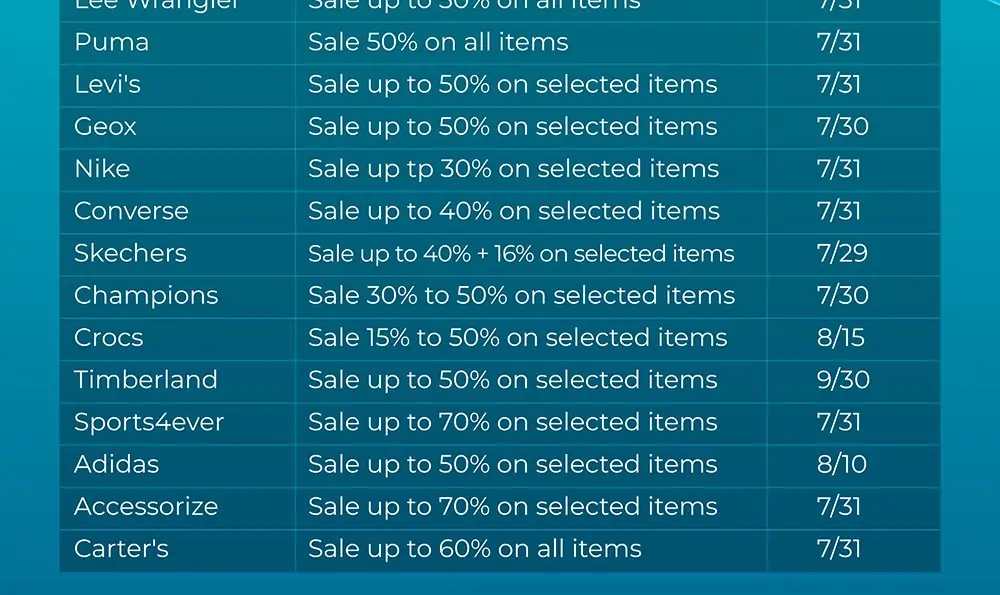Select the Skechers row label
Image resolution: width=1000 pixels, height=595 pixels.
[131, 253]
